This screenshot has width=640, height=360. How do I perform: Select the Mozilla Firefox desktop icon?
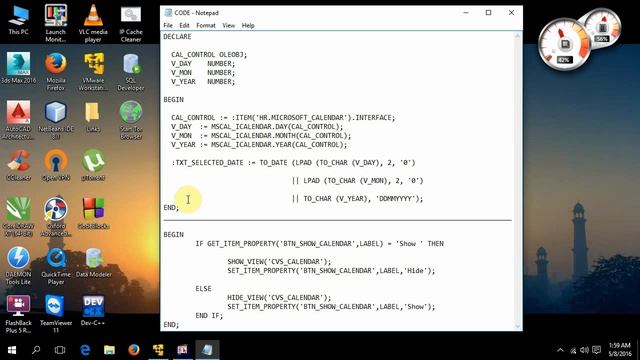pyautogui.click(x=56, y=72)
